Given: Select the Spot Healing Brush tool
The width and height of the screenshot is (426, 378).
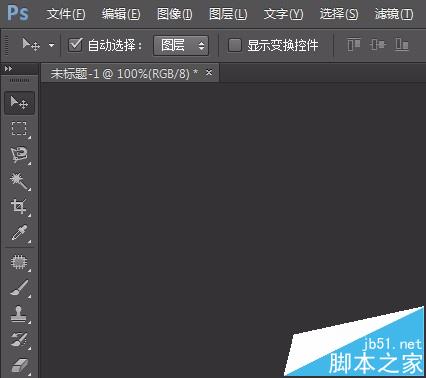Looking at the screenshot, I should pos(19,262).
